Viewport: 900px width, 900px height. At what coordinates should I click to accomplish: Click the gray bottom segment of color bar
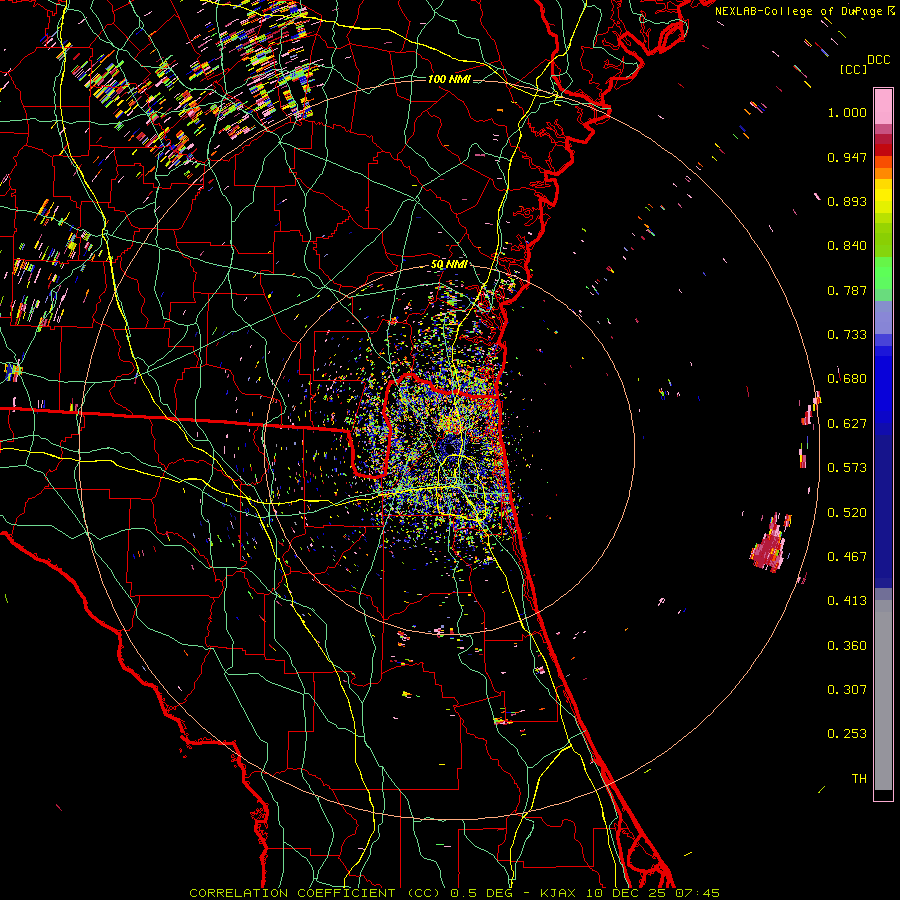tap(883, 695)
